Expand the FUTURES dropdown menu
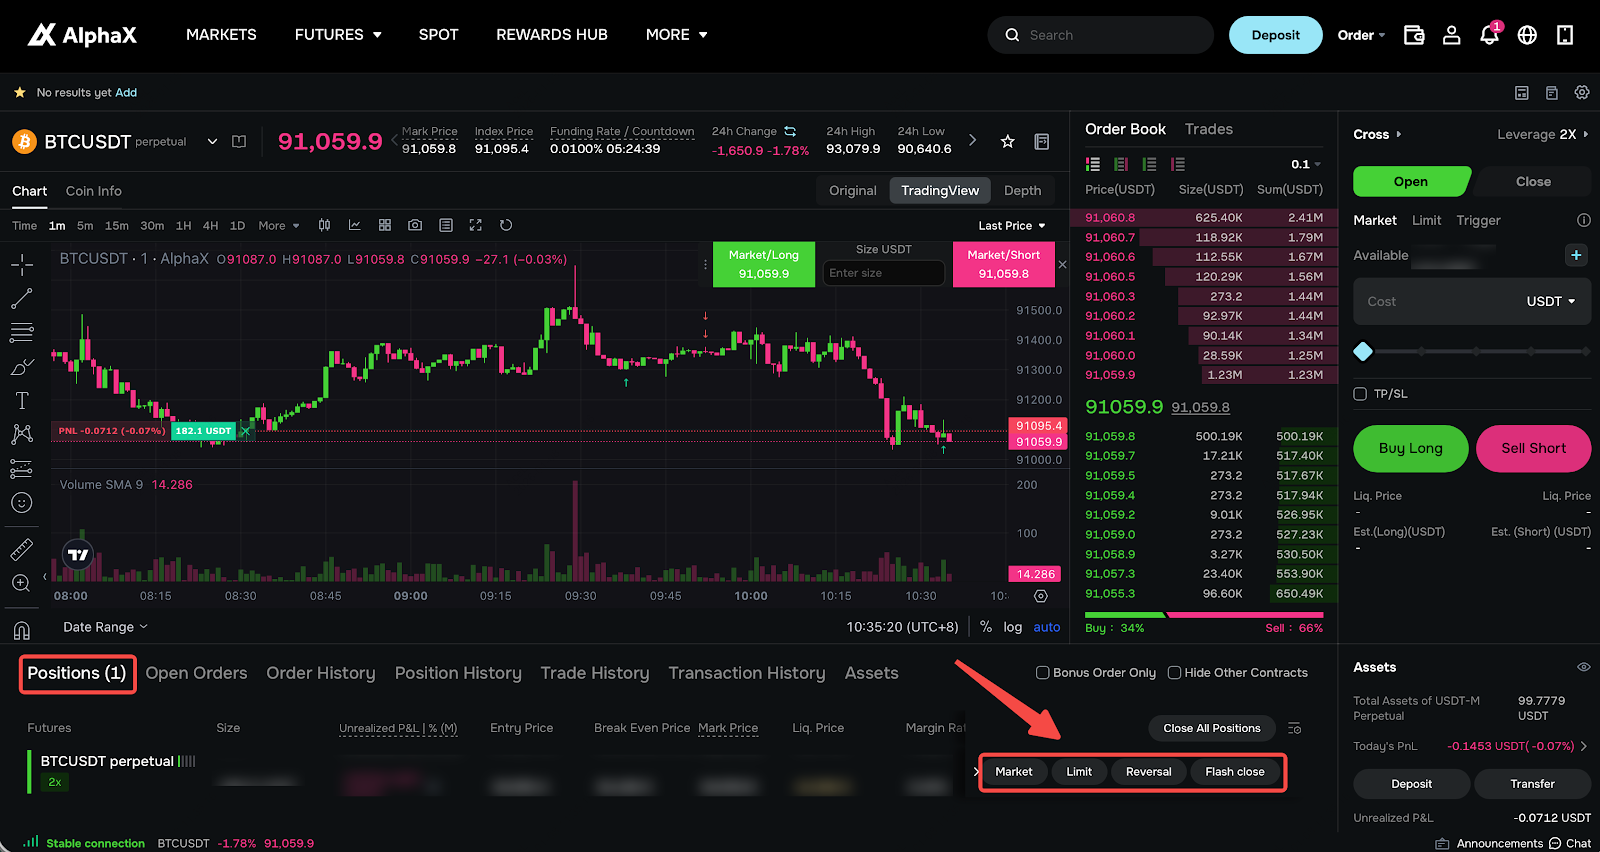Image resolution: width=1600 pixels, height=852 pixels. 338,35
